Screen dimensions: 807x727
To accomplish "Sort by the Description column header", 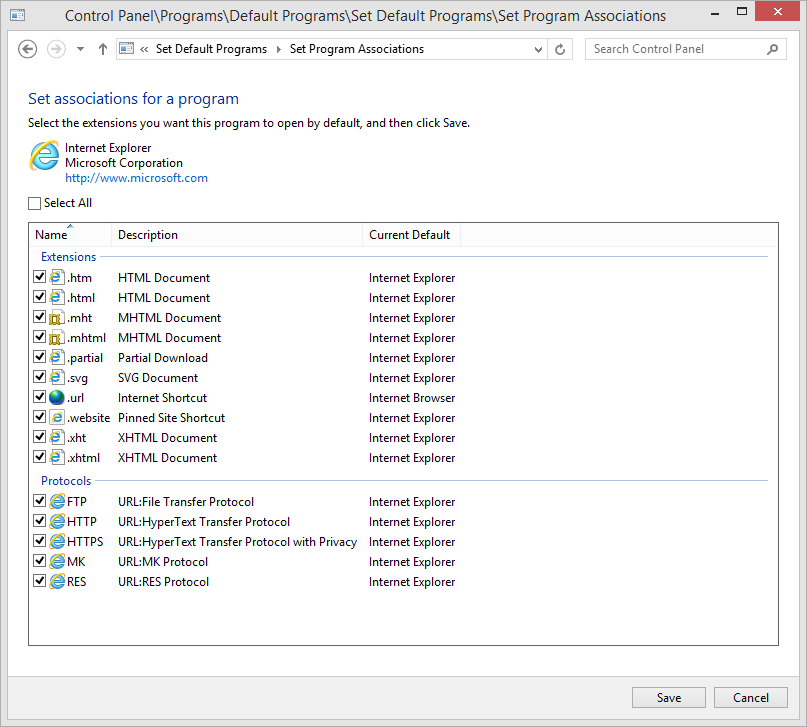I will 237,235.
